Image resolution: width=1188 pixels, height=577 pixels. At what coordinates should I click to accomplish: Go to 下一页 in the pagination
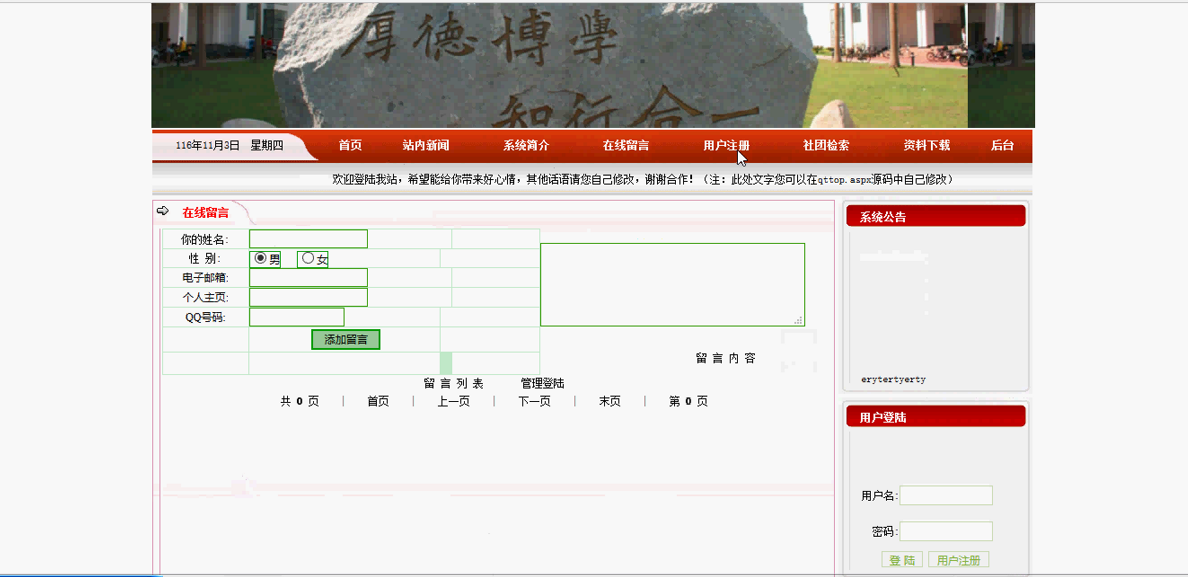coord(534,401)
